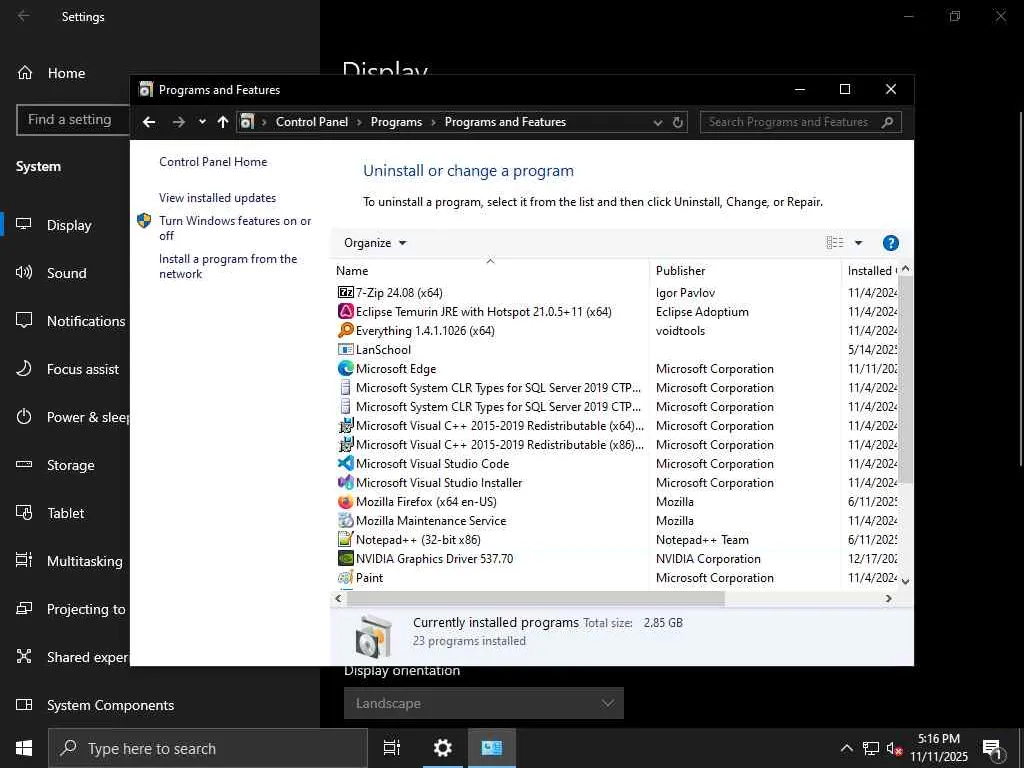Open the Action Center notifications icon
The image size is (1024, 768).
tap(993, 749)
